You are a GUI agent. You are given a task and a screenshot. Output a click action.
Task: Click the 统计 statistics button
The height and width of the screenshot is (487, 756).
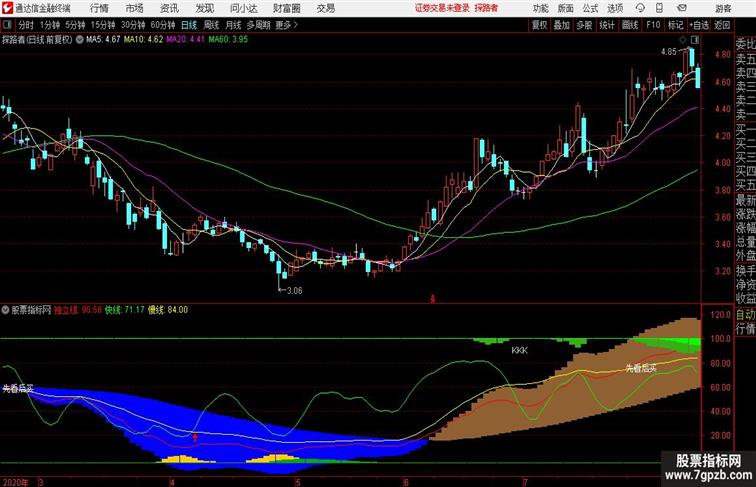pos(607,25)
